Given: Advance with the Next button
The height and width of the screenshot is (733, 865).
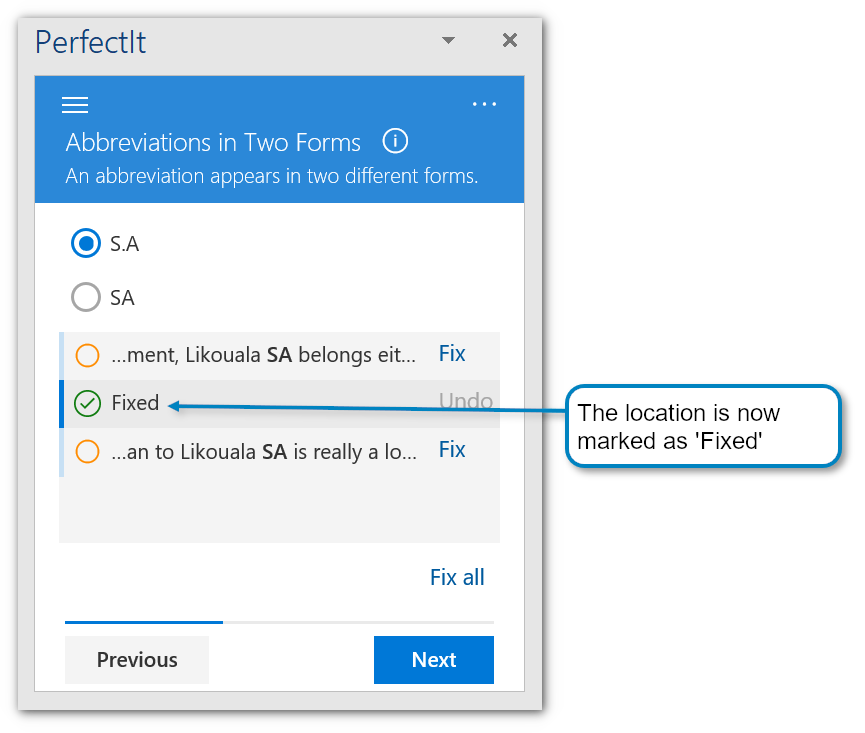Looking at the screenshot, I should pyautogui.click(x=434, y=660).
